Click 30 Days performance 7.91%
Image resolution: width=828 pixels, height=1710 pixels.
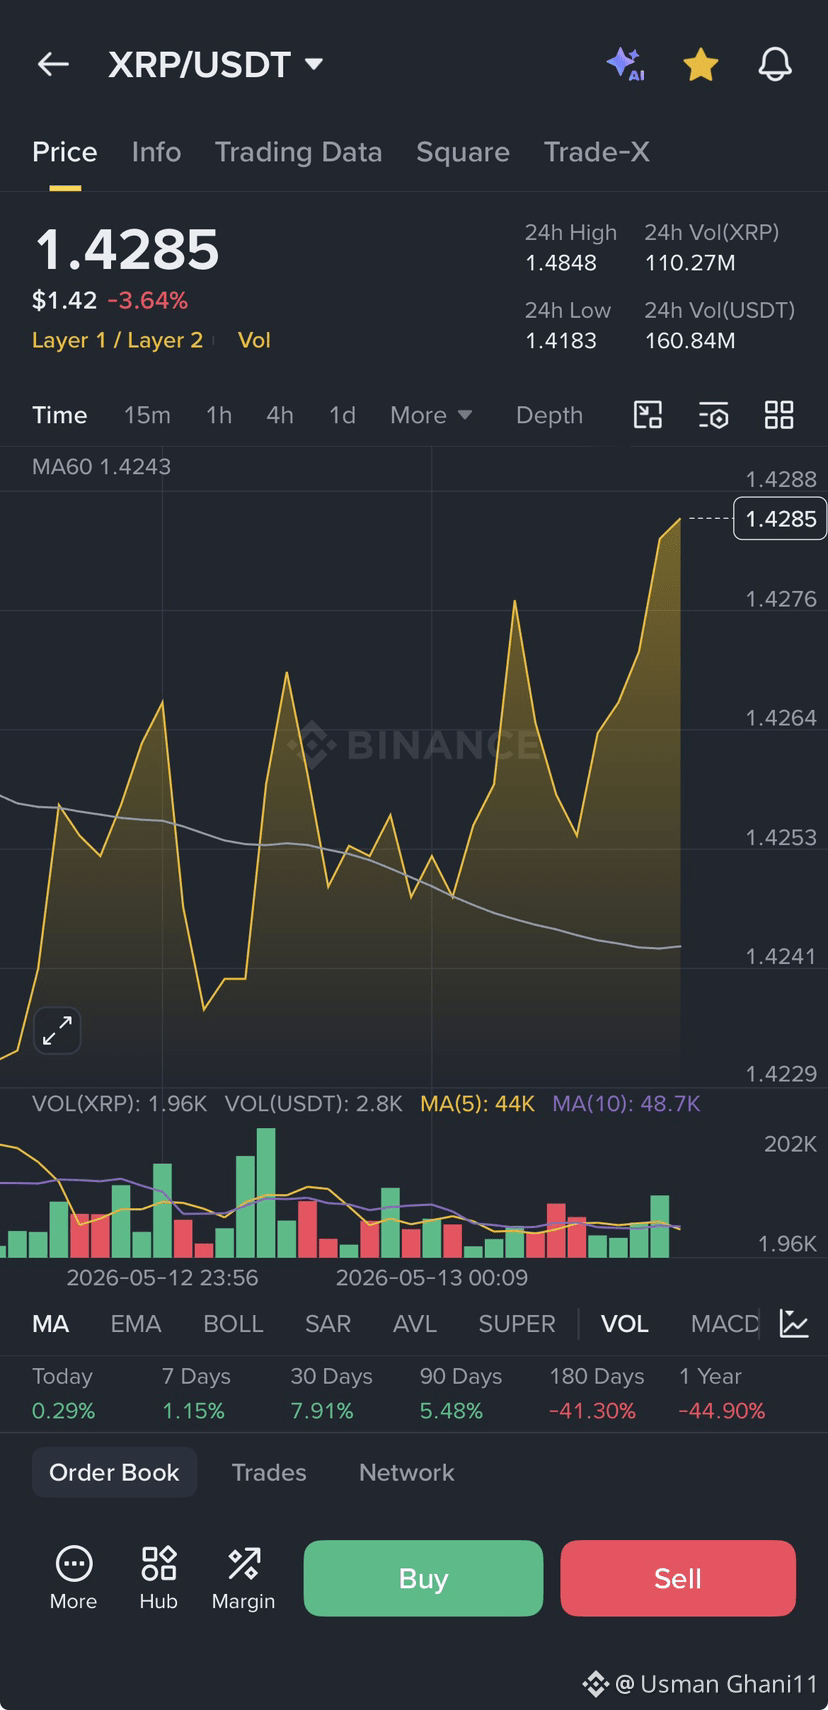[322, 1411]
